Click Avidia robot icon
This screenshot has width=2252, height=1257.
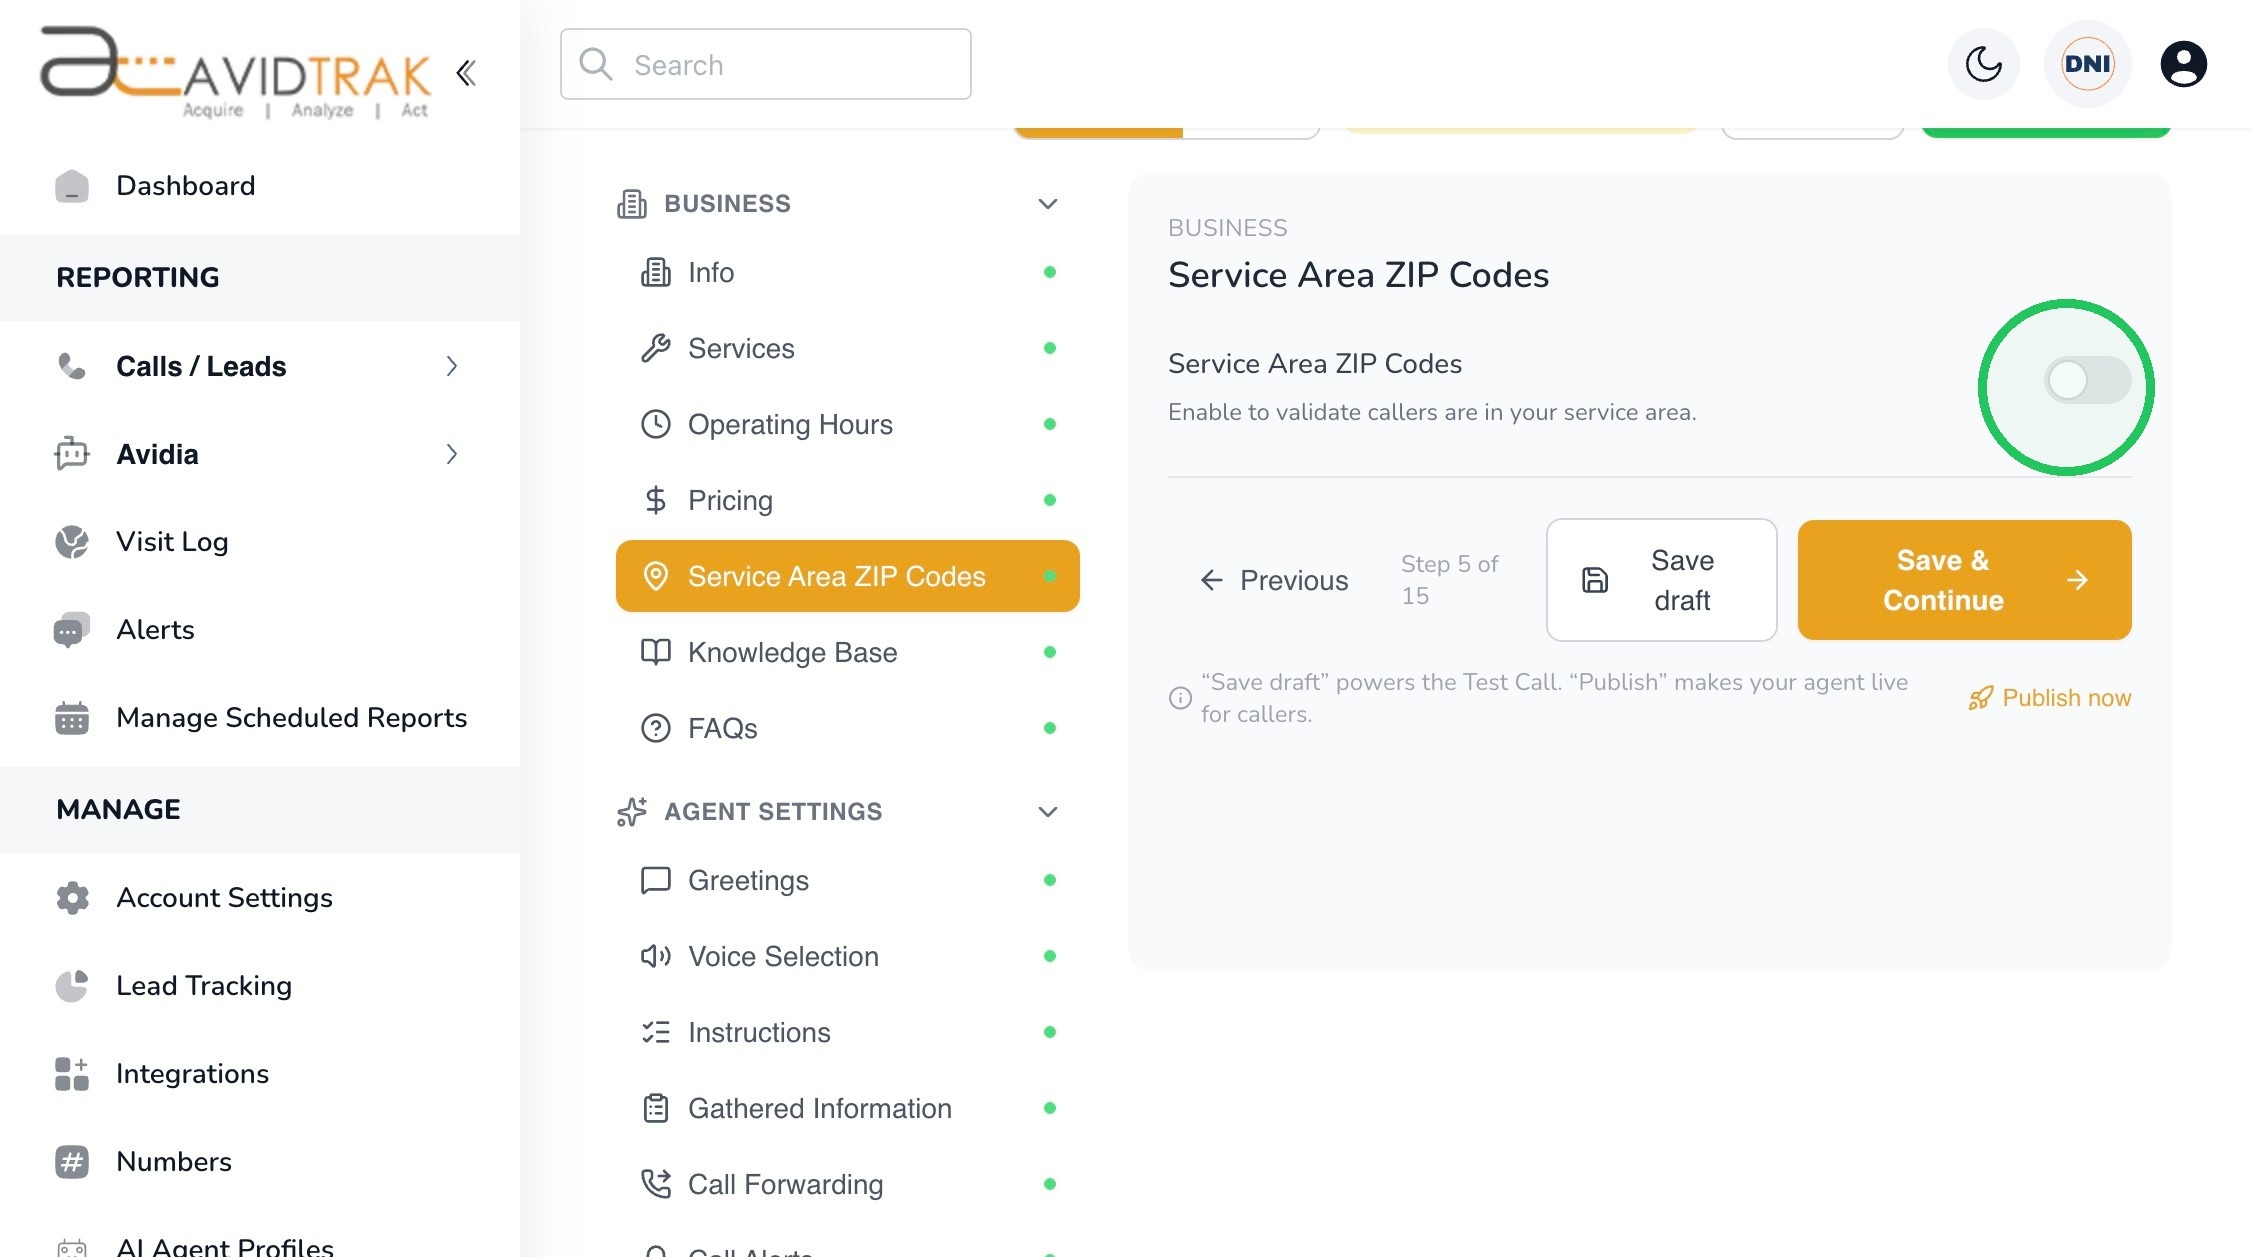[72, 454]
